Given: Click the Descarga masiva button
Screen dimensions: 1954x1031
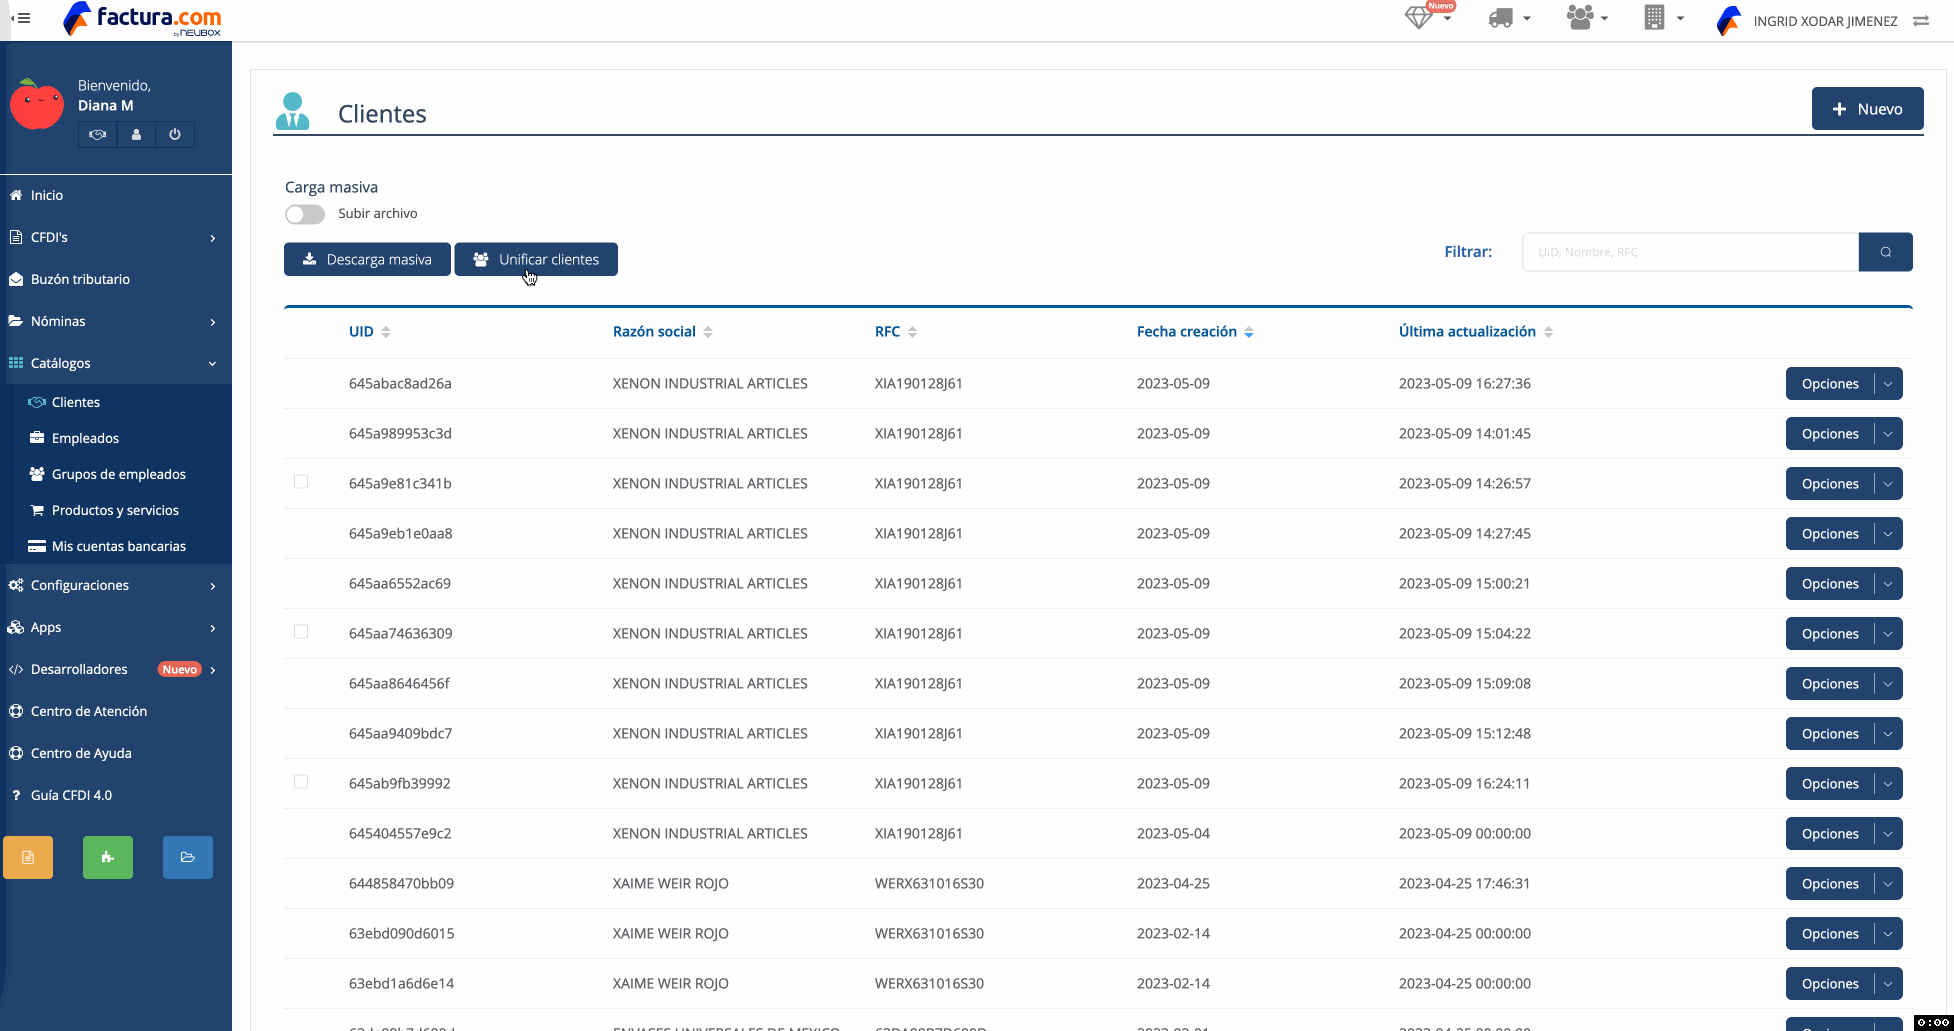Looking at the screenshot, I should click(367, 259).
